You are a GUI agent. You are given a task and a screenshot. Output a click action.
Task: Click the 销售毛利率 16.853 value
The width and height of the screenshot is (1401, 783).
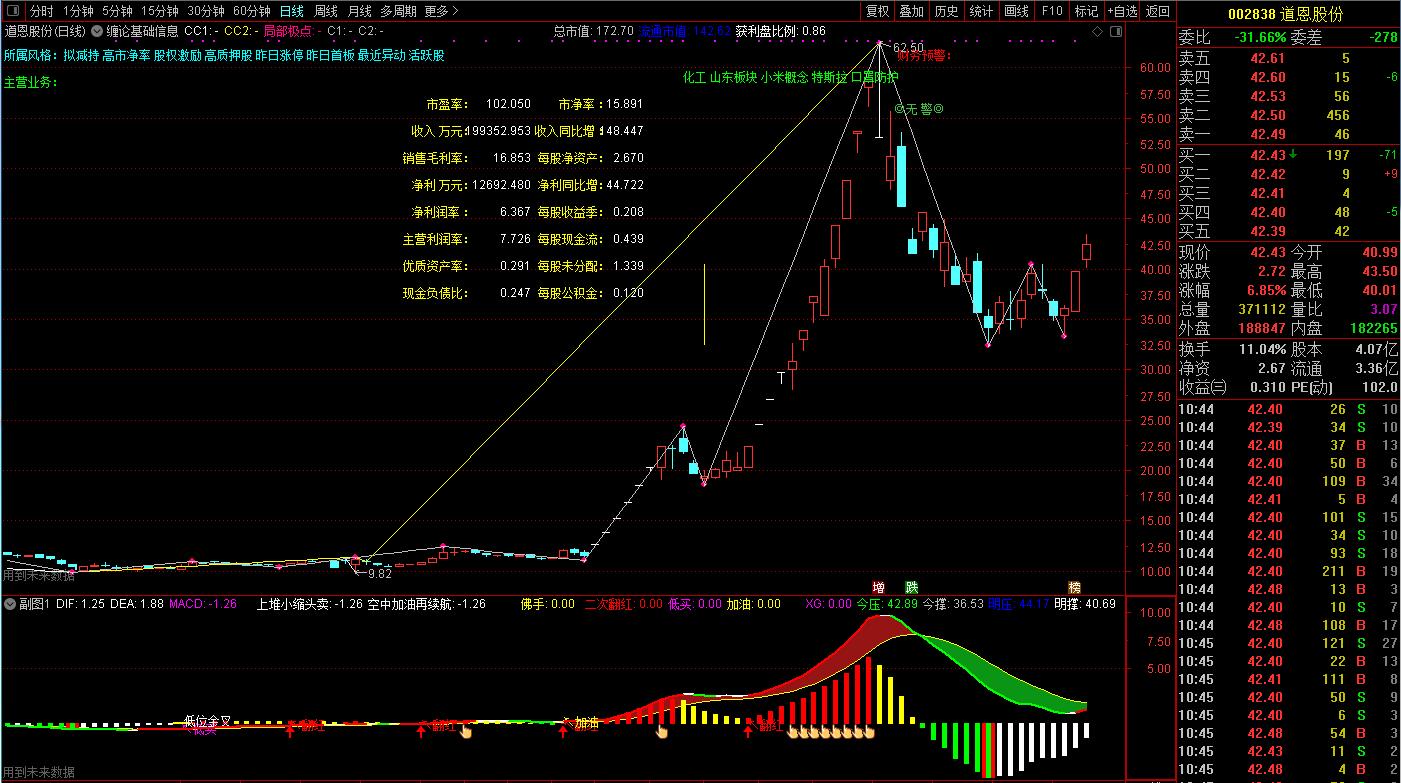point(512,158)
